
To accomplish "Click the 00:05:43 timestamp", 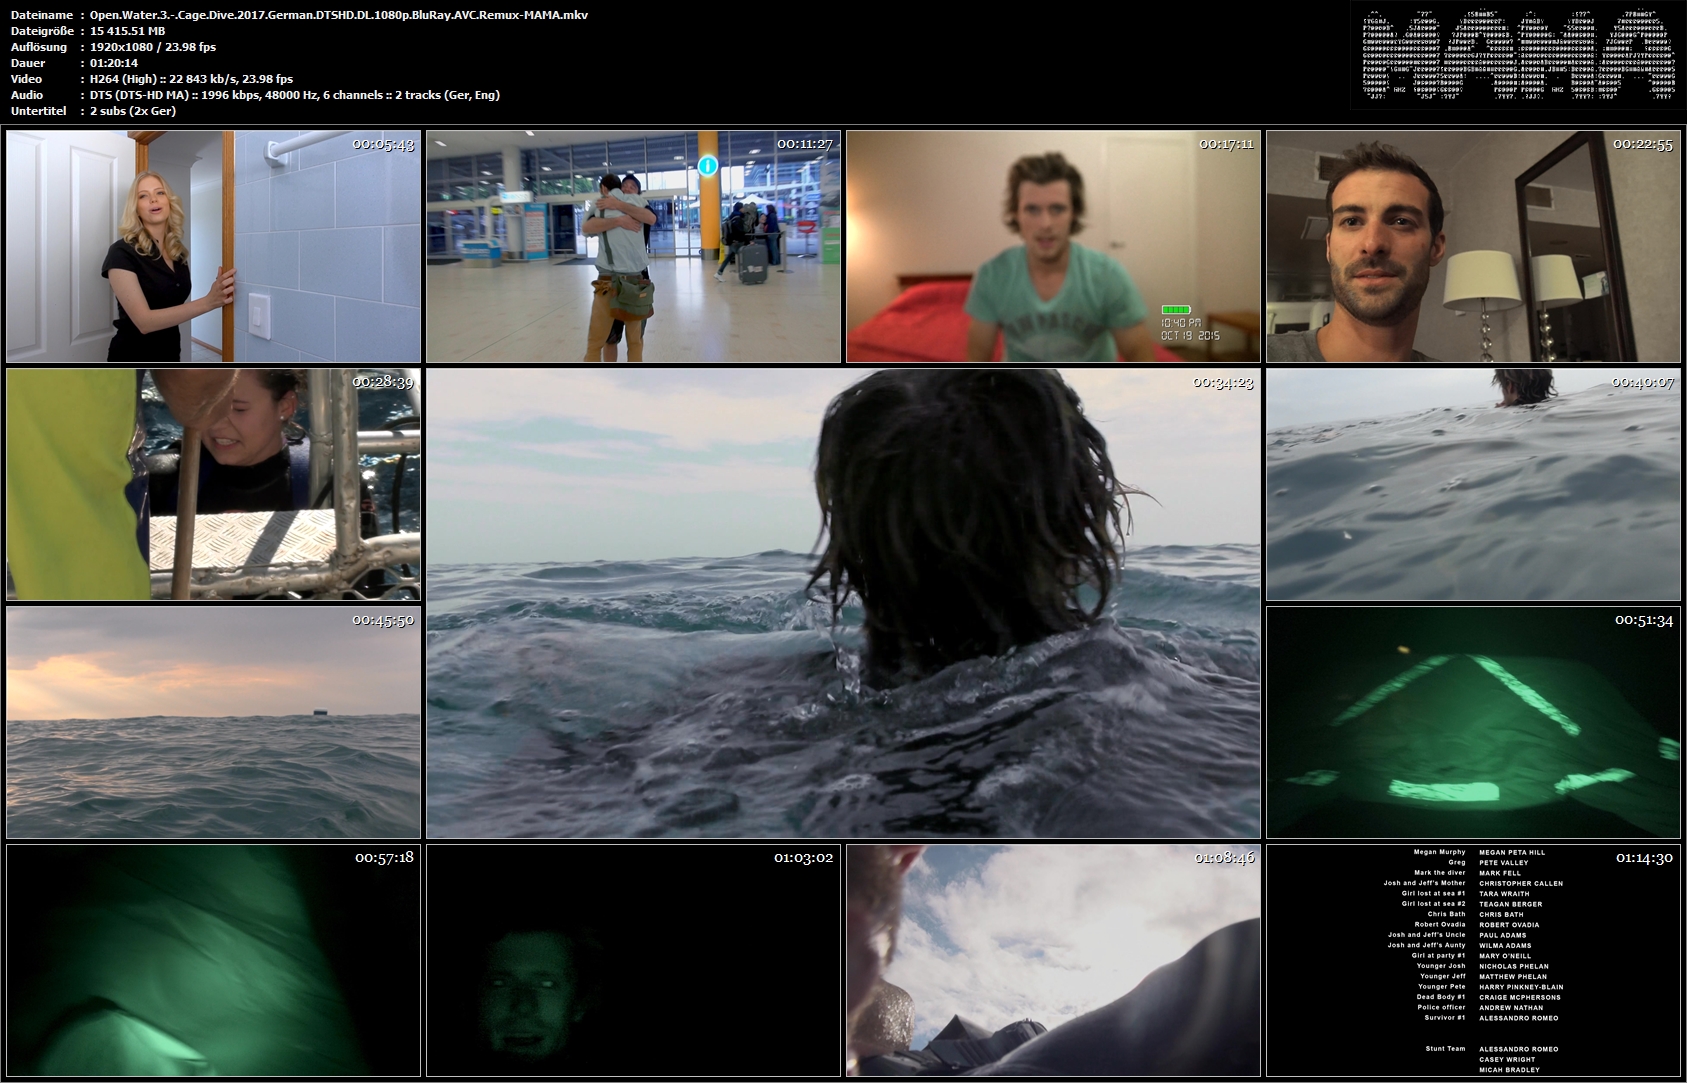I will [x=383, y=144].
